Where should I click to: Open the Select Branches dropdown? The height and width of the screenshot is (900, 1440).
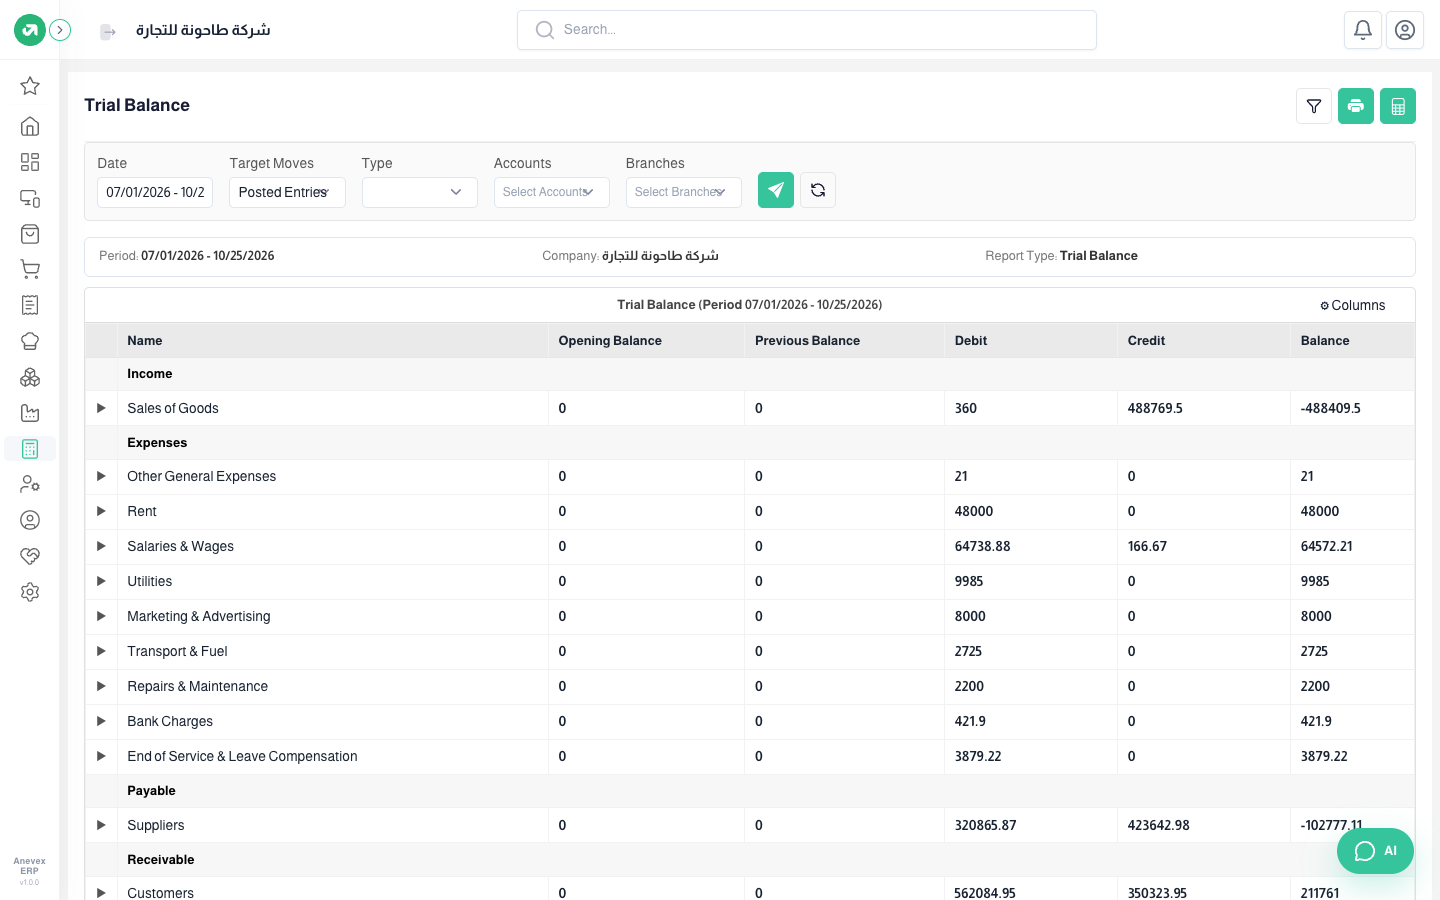(x=683, y=192)
